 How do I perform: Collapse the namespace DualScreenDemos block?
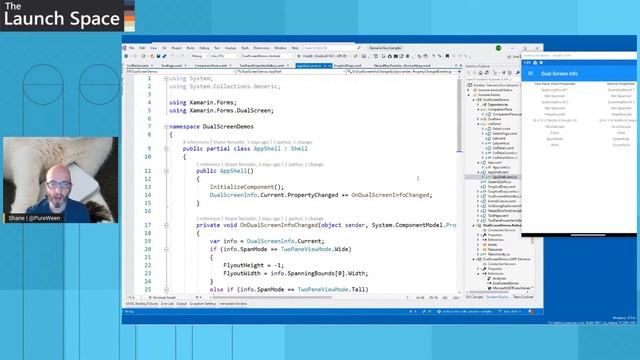pos(166,127)
